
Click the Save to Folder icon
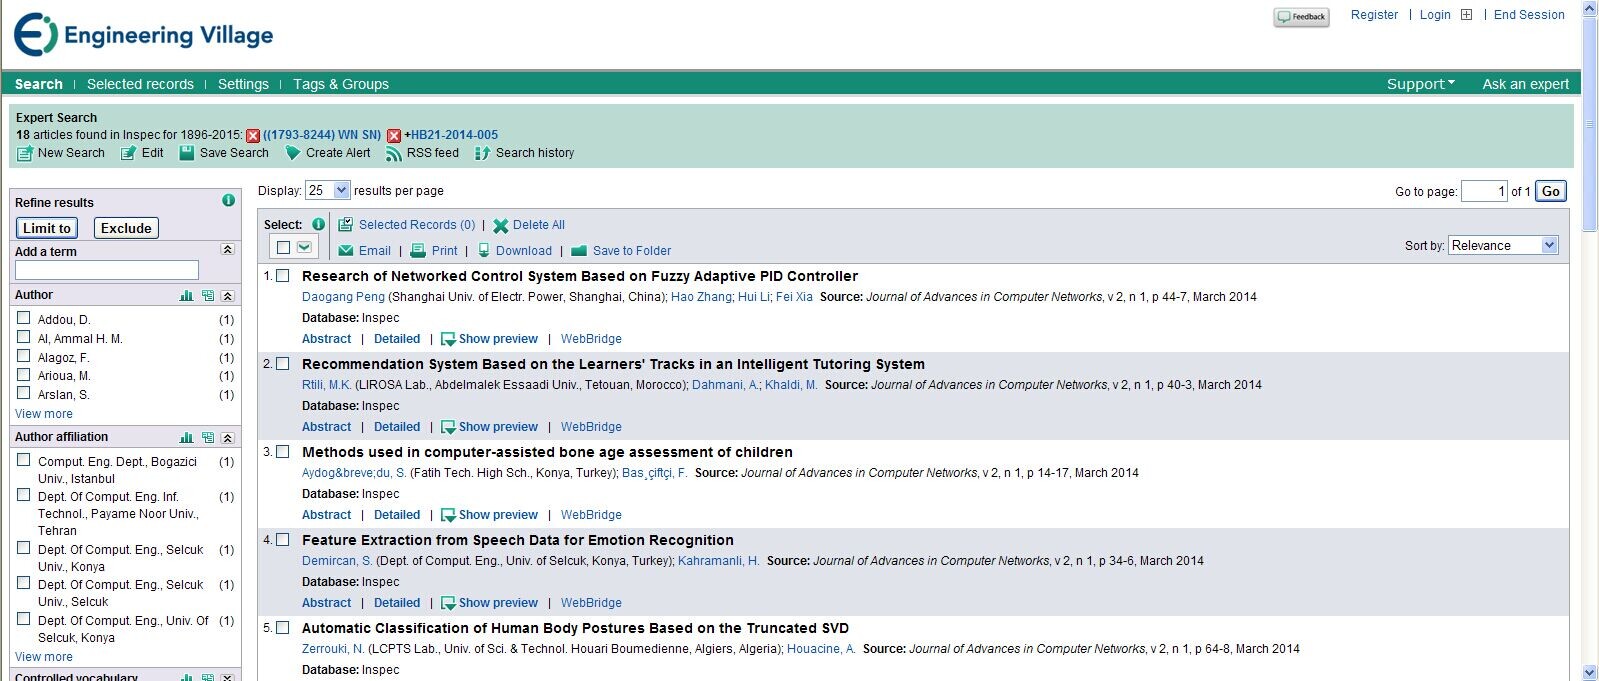click(579, 251)
